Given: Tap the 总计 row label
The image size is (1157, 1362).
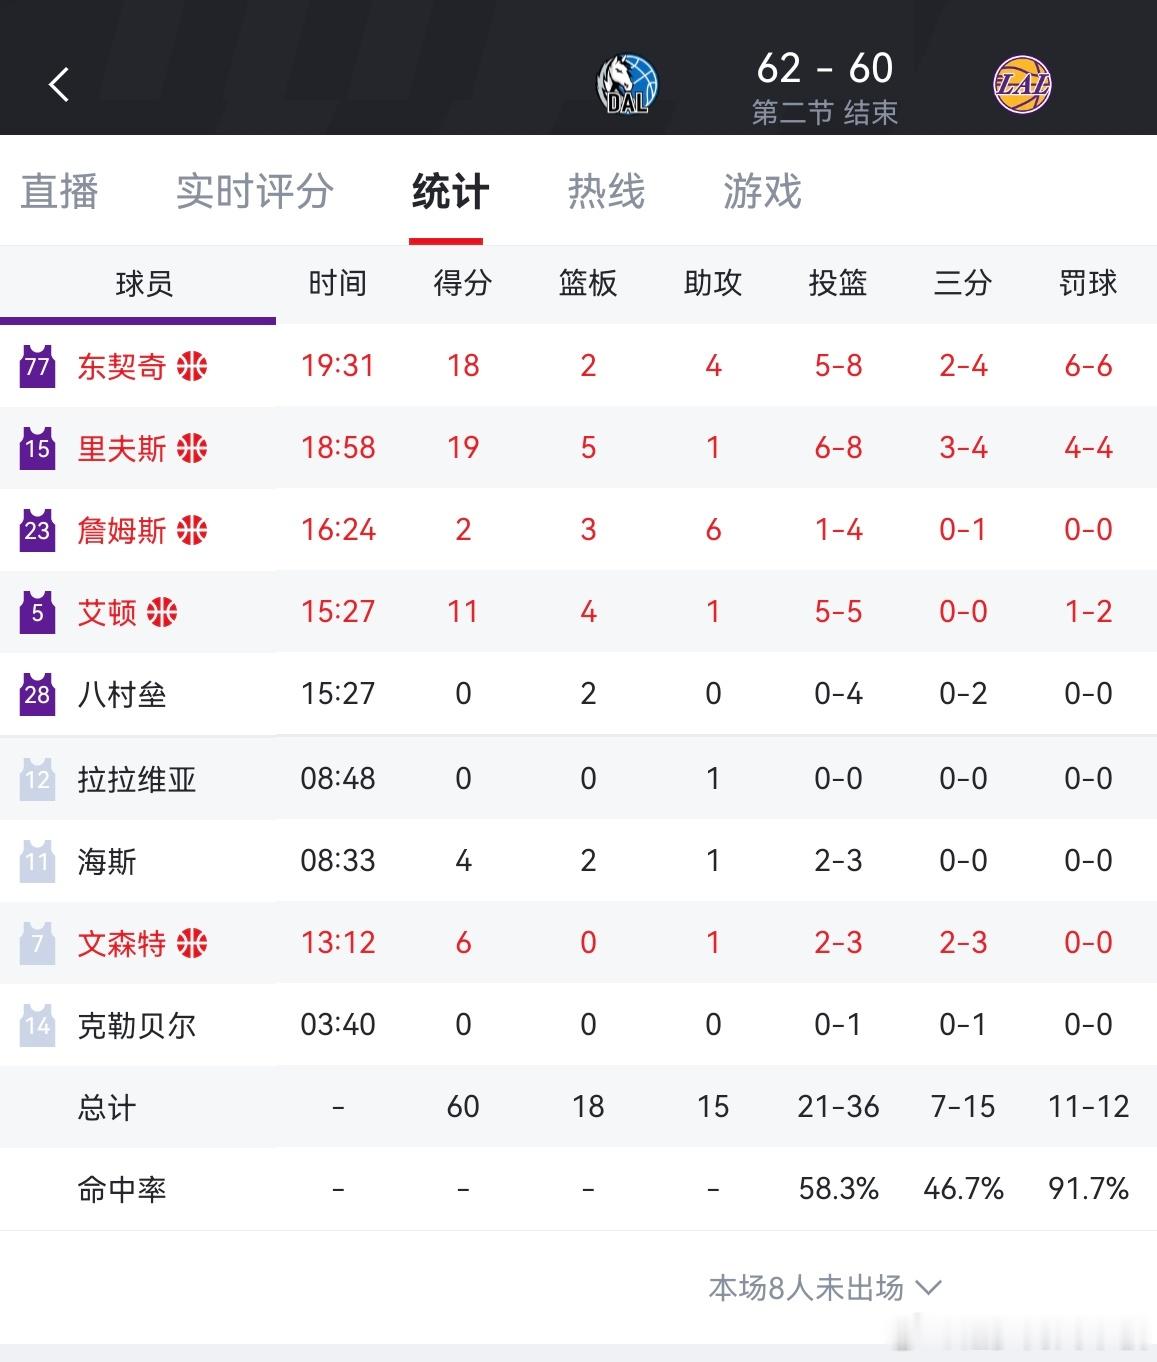Looking at the screenshot, I should pyautogui.click(x=107, y=1107).
